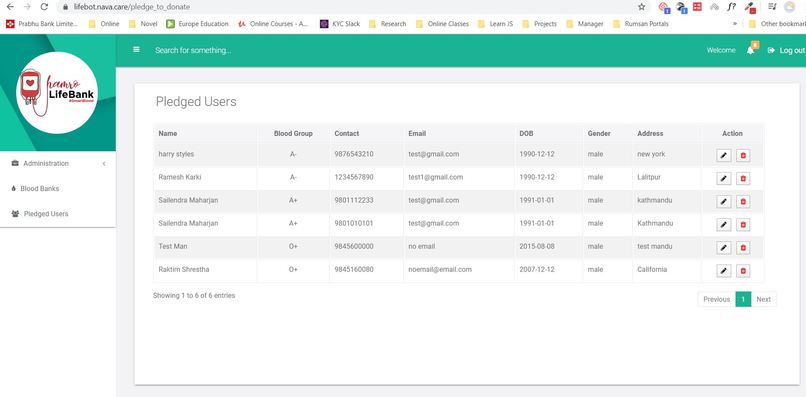Screen dimensions: 806x397
Task: Edit Sailendra Maharjan with contact 9801010101
Action: [724, 225]
